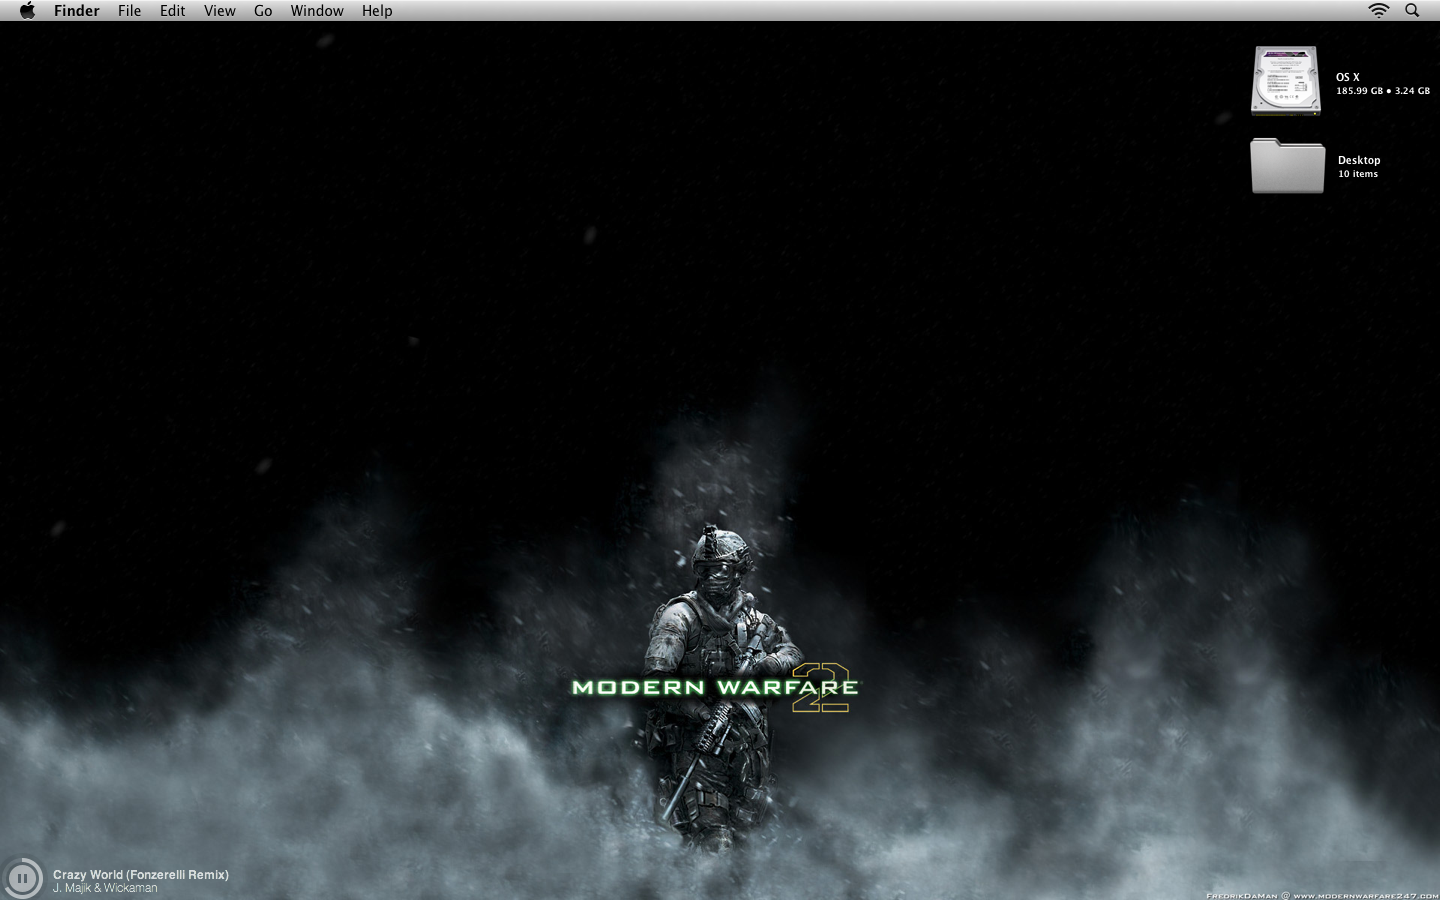Click the Wi-Fi status icon

coord(1379,11)
